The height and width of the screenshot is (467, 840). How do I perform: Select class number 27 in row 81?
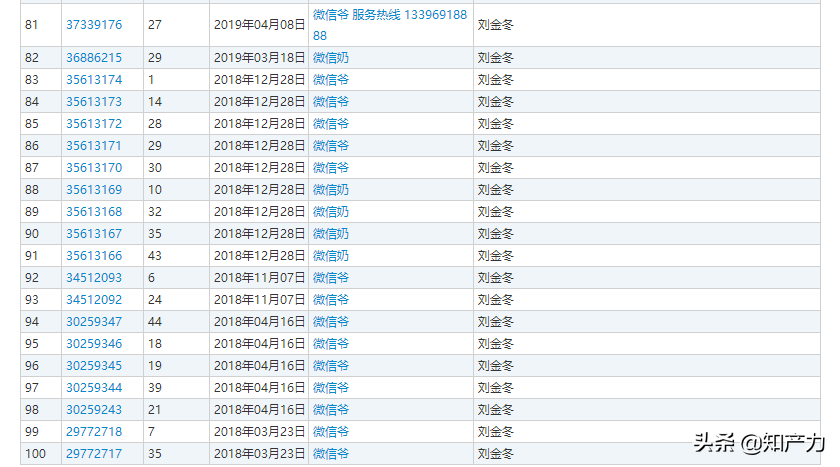155,25
